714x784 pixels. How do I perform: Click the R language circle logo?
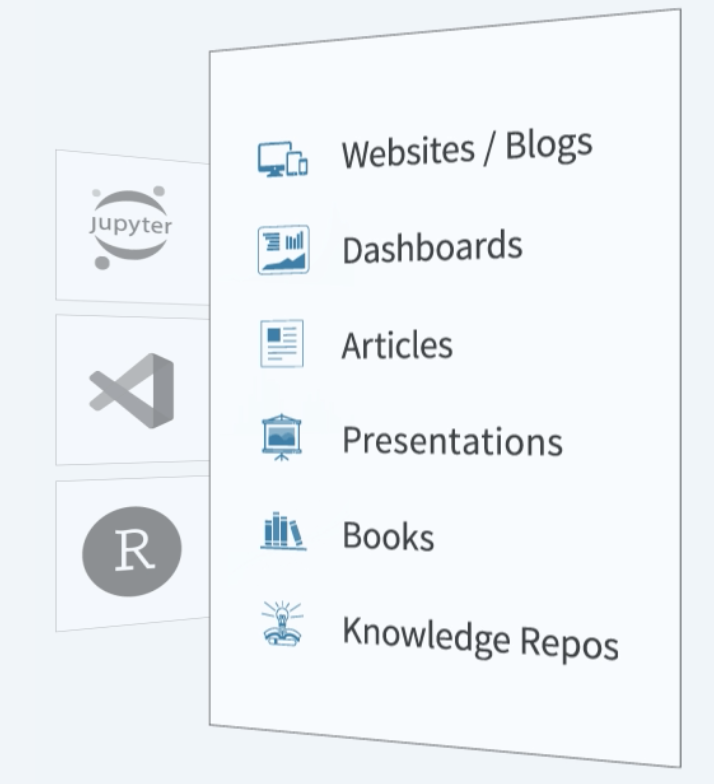132,551
